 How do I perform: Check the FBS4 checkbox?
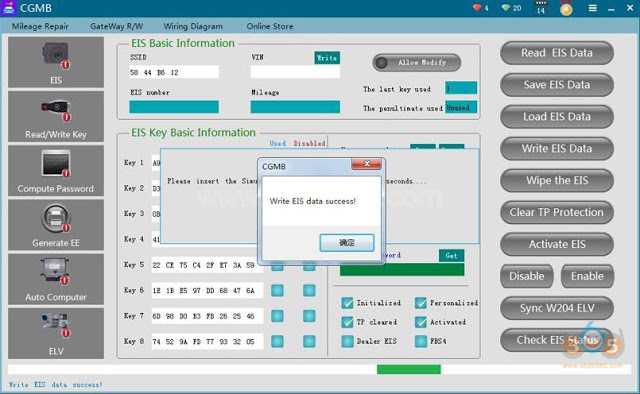point(421,341)
